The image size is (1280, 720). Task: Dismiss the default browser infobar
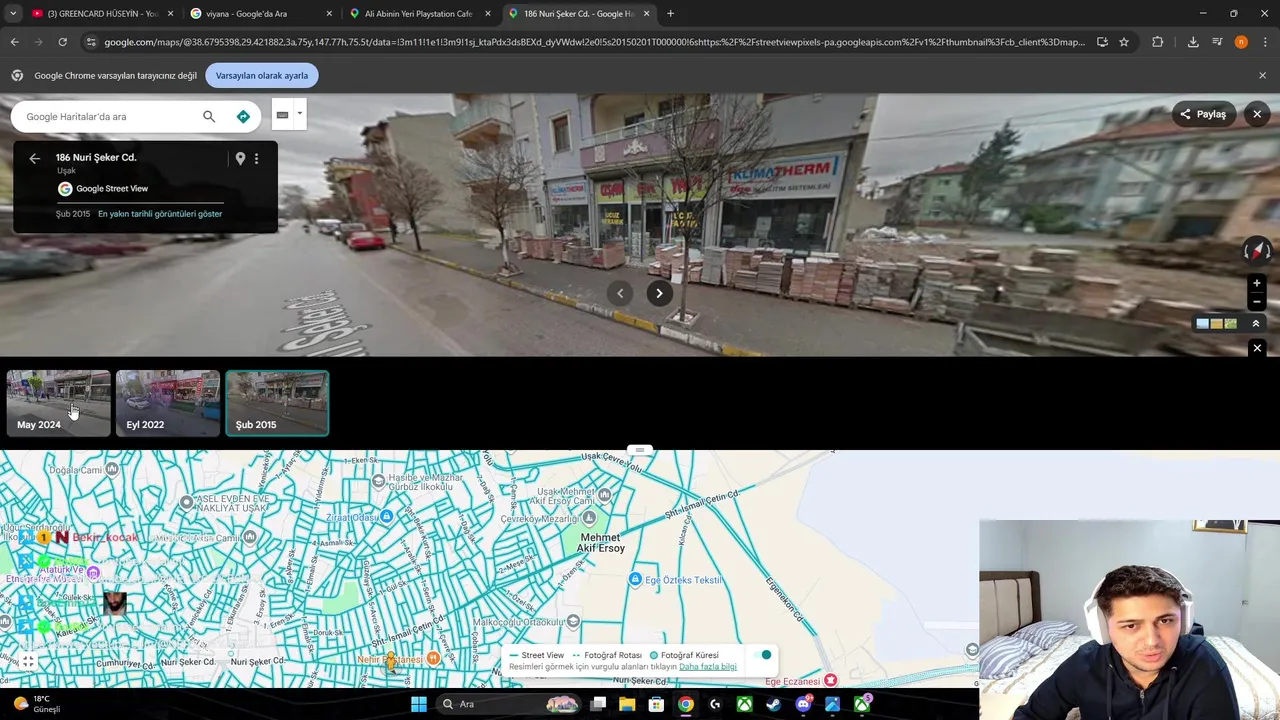click(x=1262, y=75)
